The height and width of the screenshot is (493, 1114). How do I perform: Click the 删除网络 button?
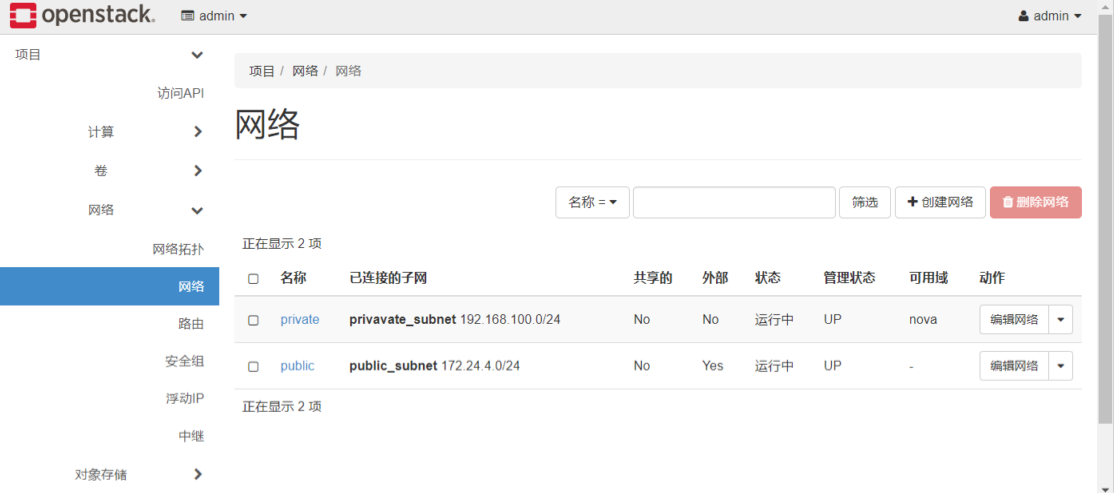(x=1035, y=202)
